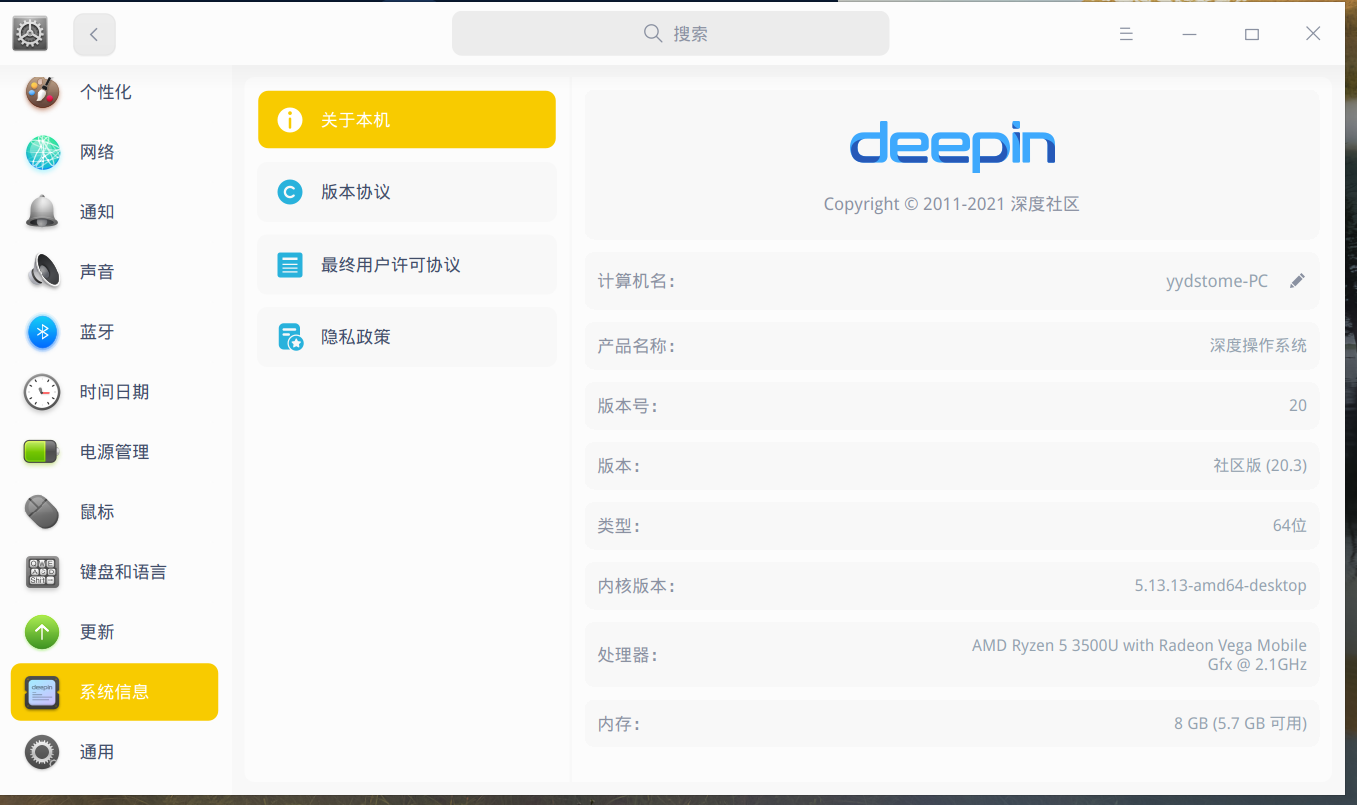Click the 系统信息 deepin icon
The height and width of the screenshot is (805, 1357).
(42, 692)
